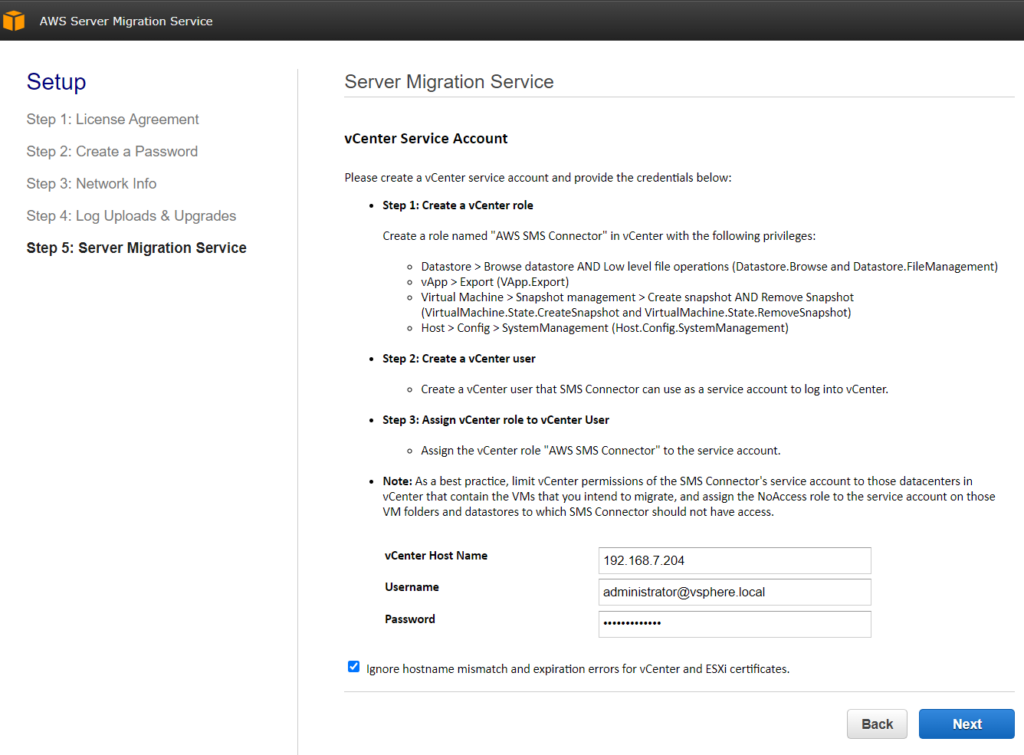Open Step 2: Create a Password

[112, 152]
